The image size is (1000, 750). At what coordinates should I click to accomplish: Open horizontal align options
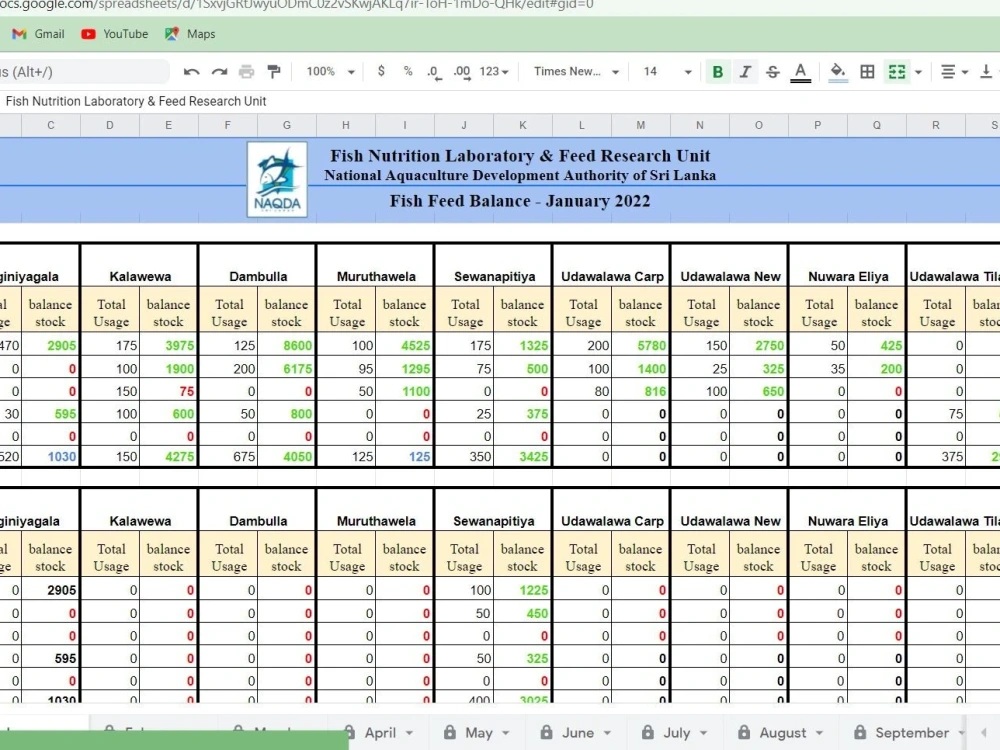(955, 72)
